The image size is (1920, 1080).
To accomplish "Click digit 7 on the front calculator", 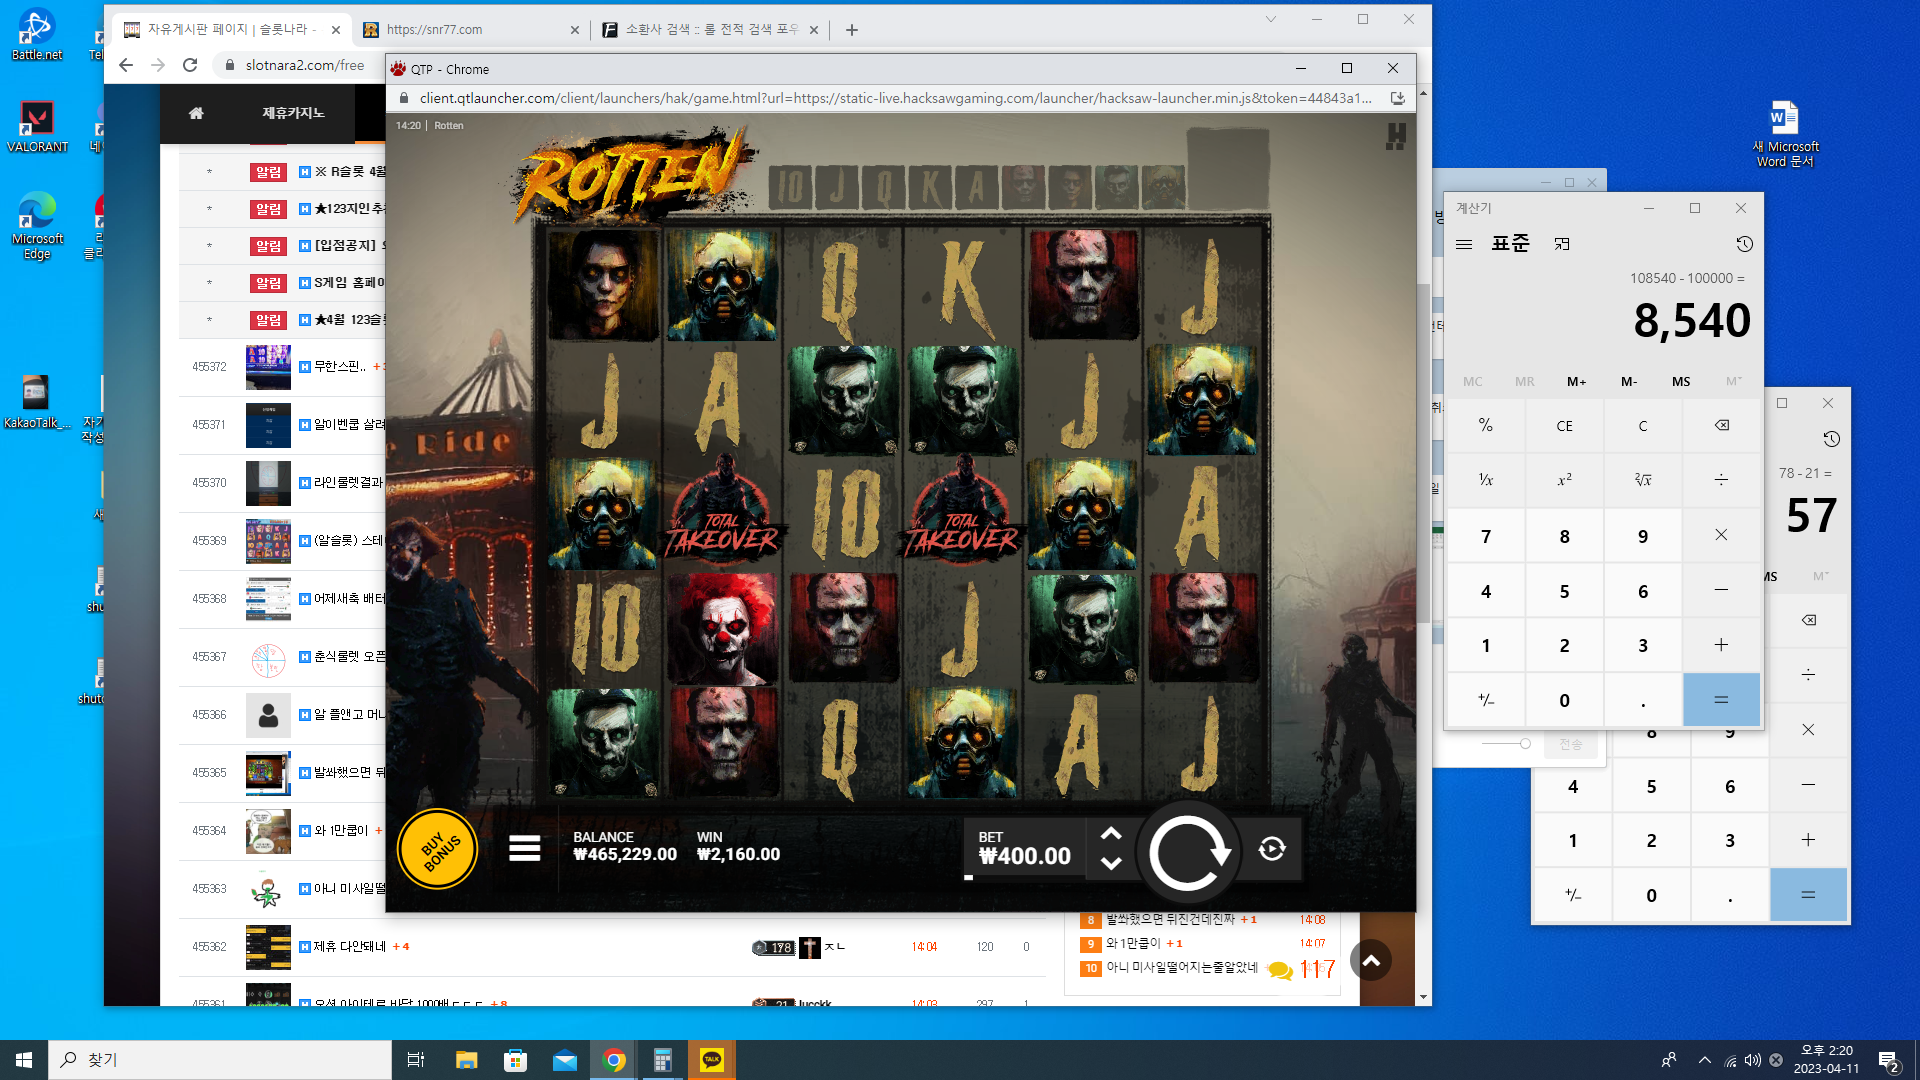I will pyautogui.click(x=1486, y=536).
